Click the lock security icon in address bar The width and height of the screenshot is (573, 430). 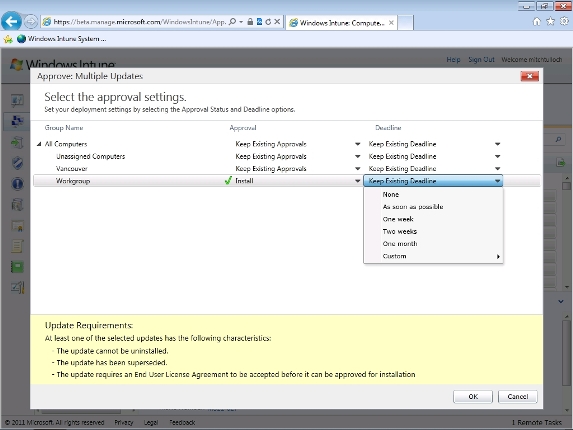click(x=250, y=22)
